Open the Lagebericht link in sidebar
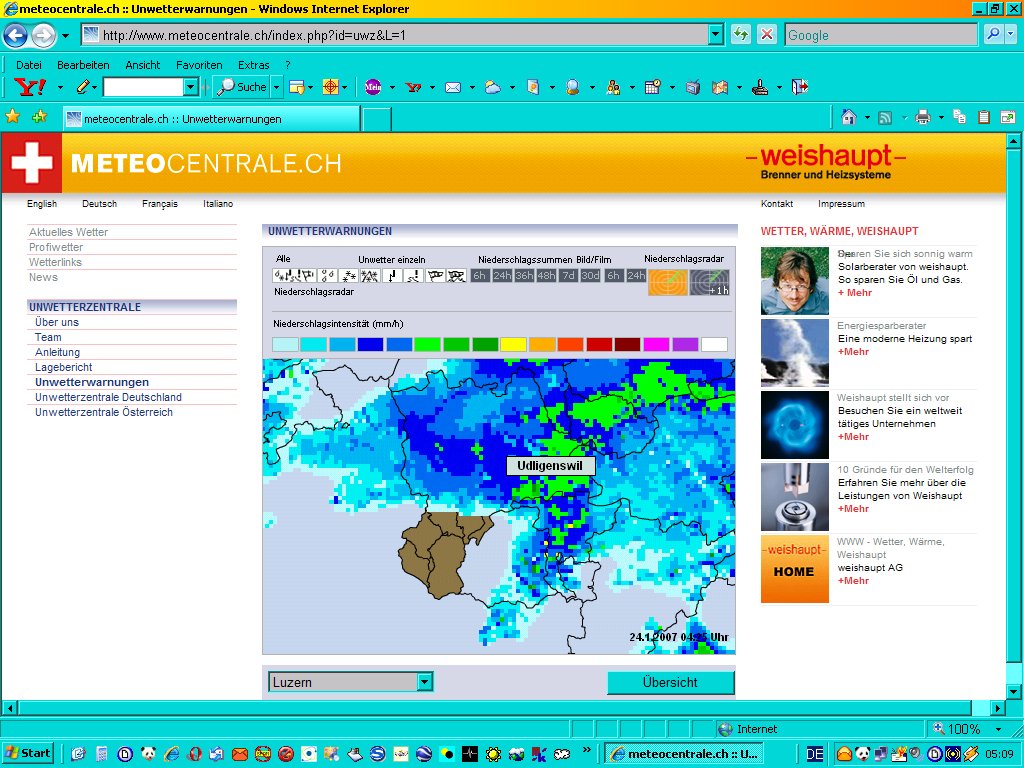Image resolution: width=1024 pixels, height=768 pixels. [63, 367]
